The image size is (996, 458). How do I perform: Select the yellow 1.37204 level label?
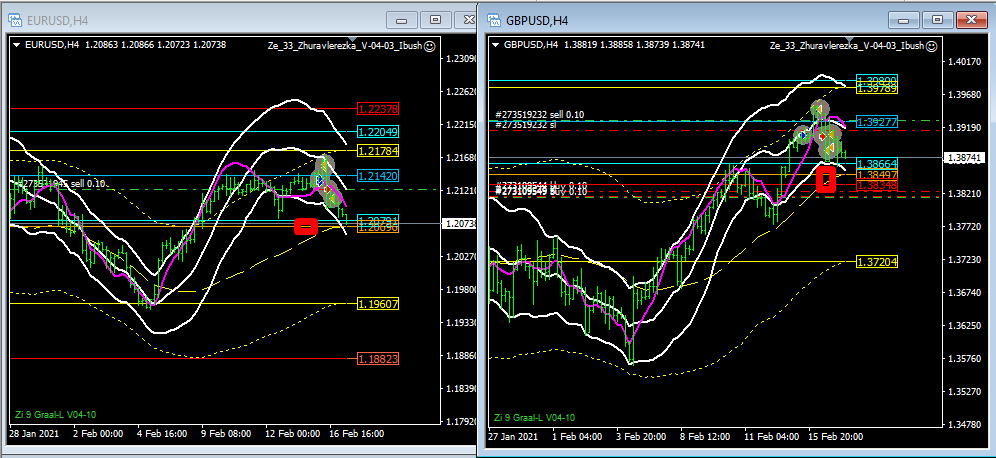pyautogui.click(x=877, y=262)
